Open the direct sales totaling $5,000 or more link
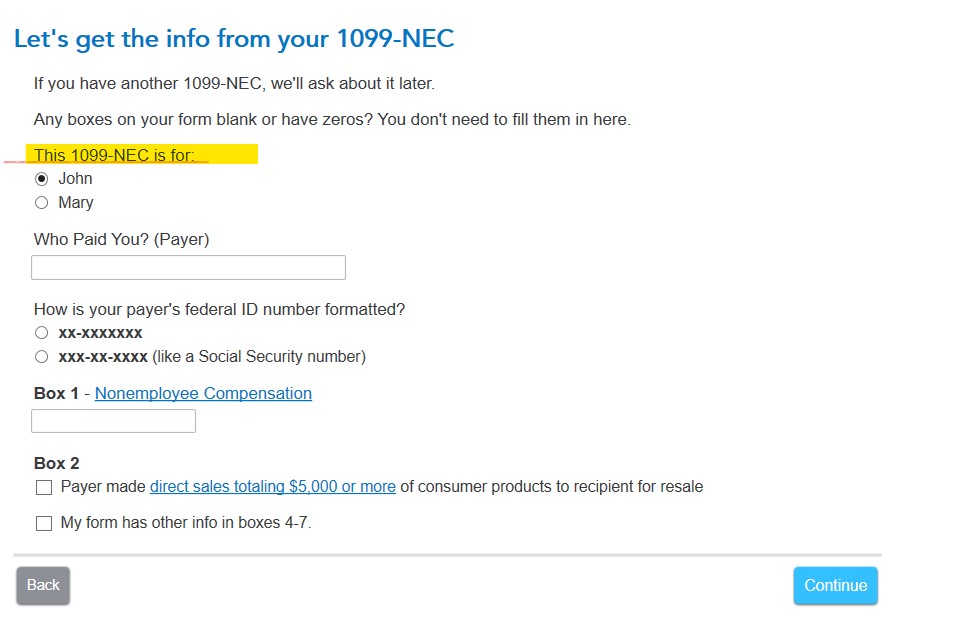The height and width of the screenshot is (632, 953). [x=272, y=487]
